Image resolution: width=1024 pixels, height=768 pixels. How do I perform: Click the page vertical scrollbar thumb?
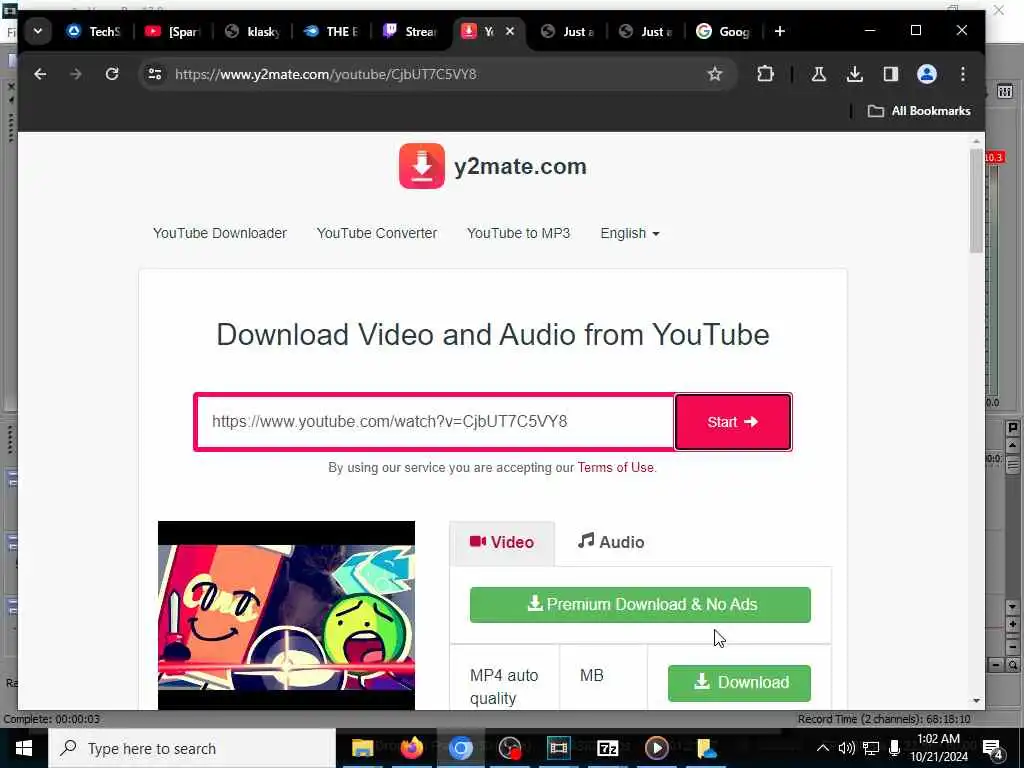(x=976, y=200)
